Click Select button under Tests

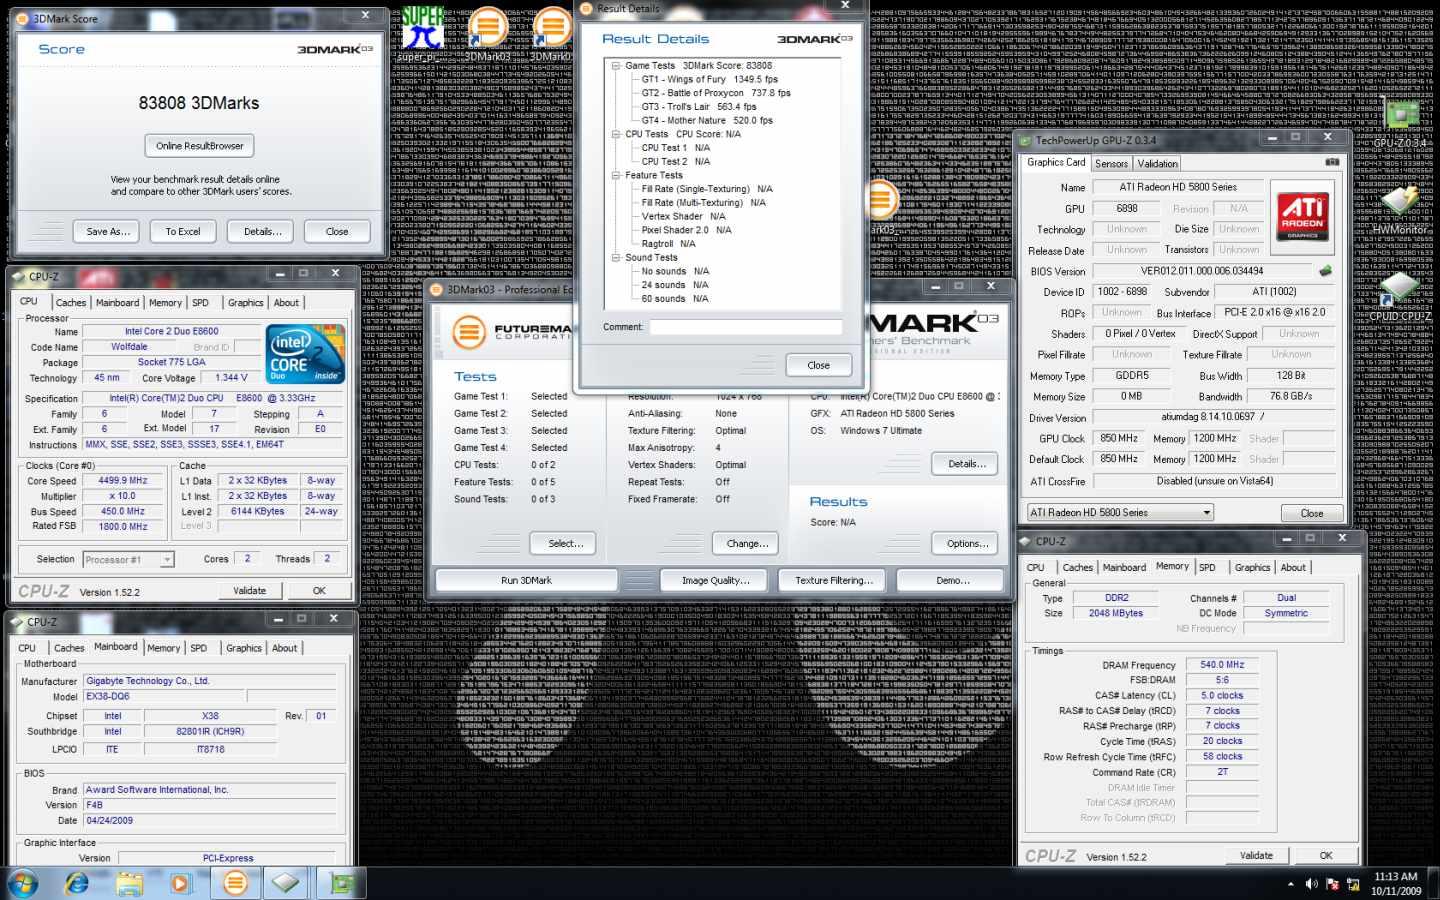point(563,544)
